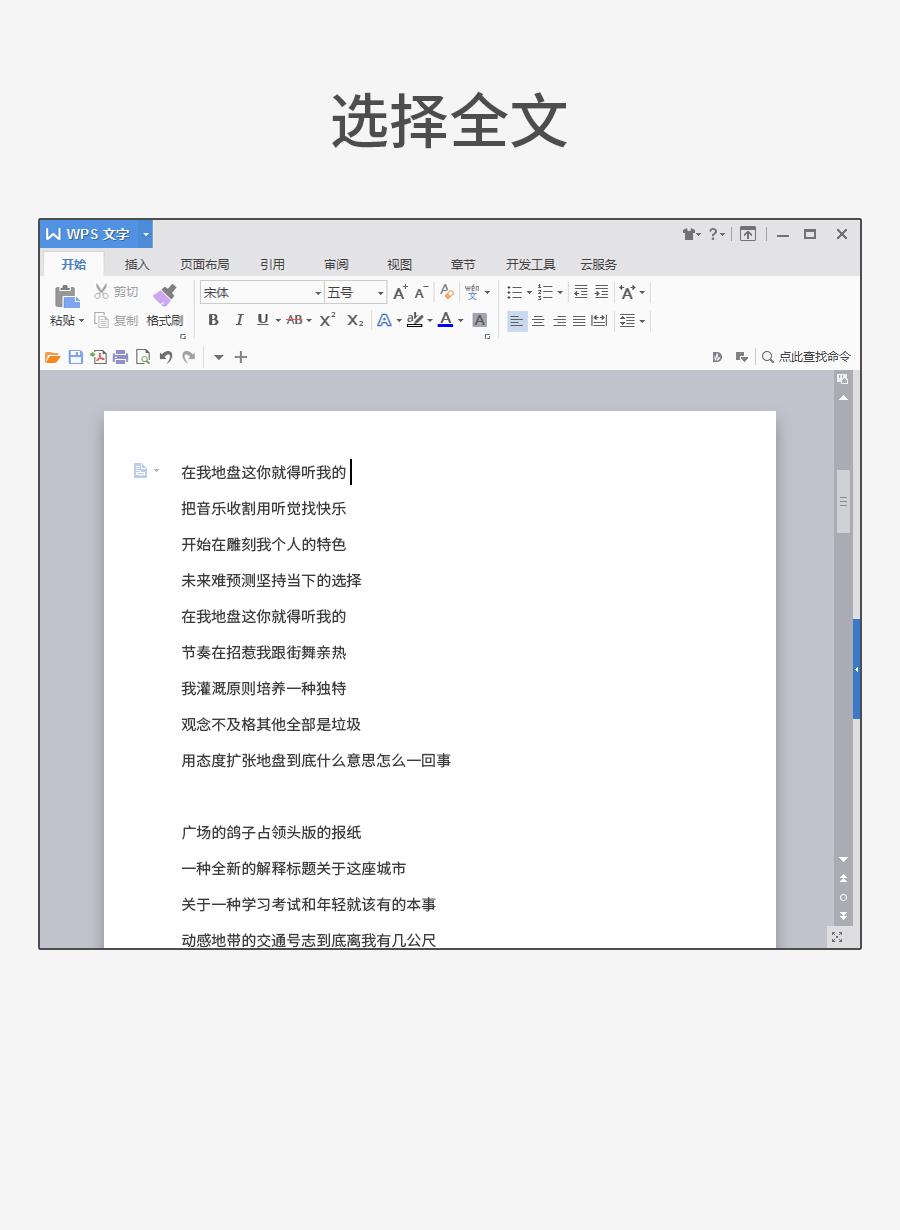The image size is (900, 1230).
Task: Toggle strikethrough AB formatting
Action: click(x=294, y=320)
